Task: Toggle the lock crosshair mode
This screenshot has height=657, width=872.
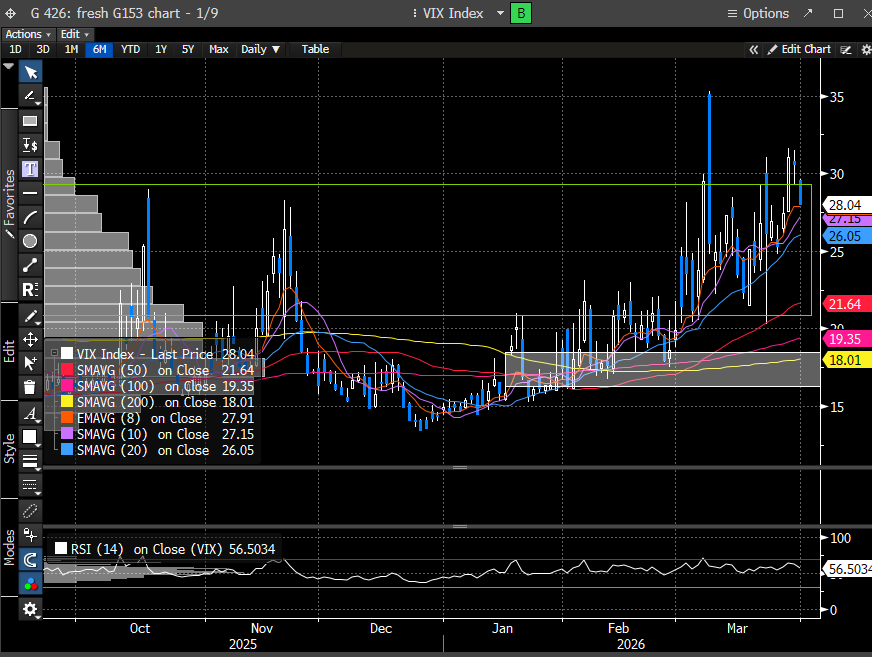Action: [30, 535]
